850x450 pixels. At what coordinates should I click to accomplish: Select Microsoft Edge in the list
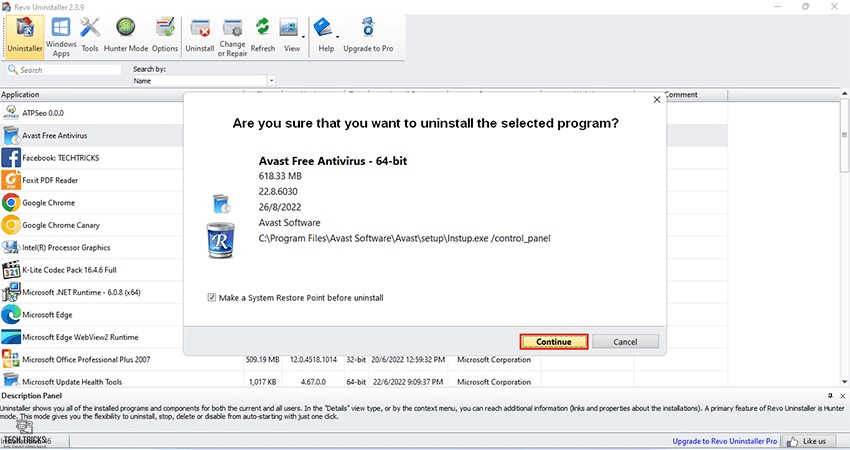92,314
